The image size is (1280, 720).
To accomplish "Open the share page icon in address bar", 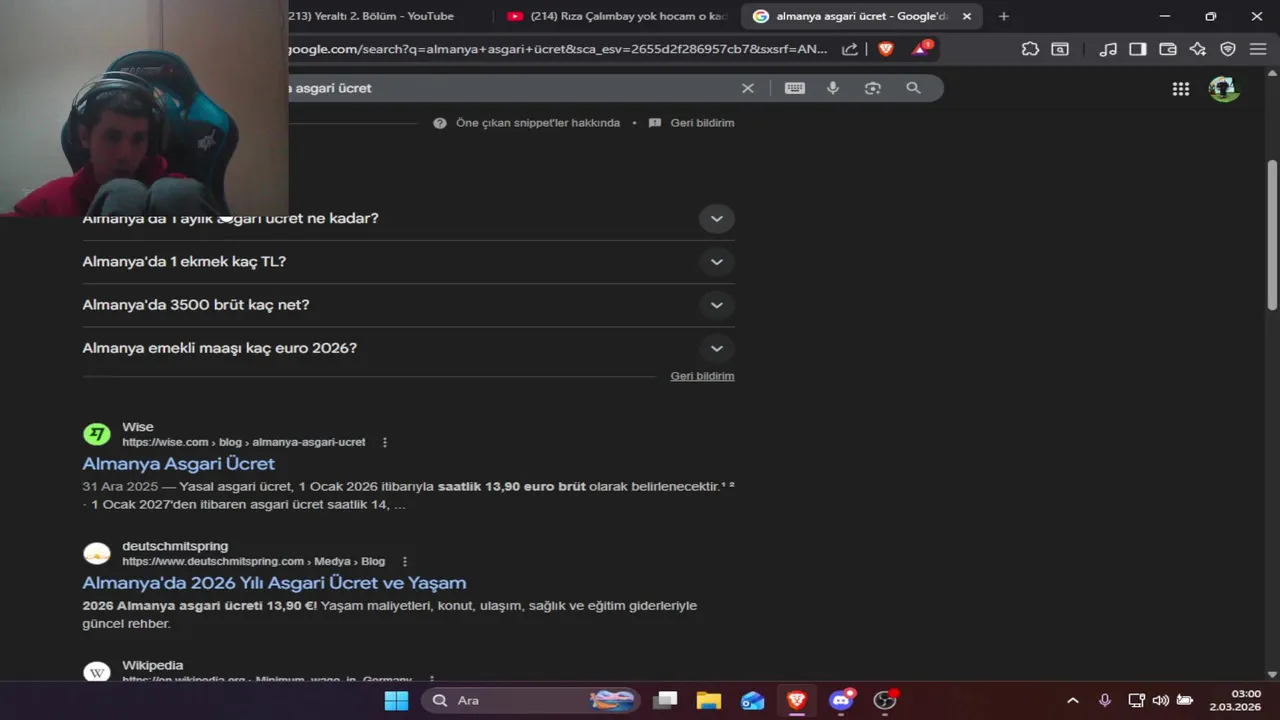I will tap(850, 49).
